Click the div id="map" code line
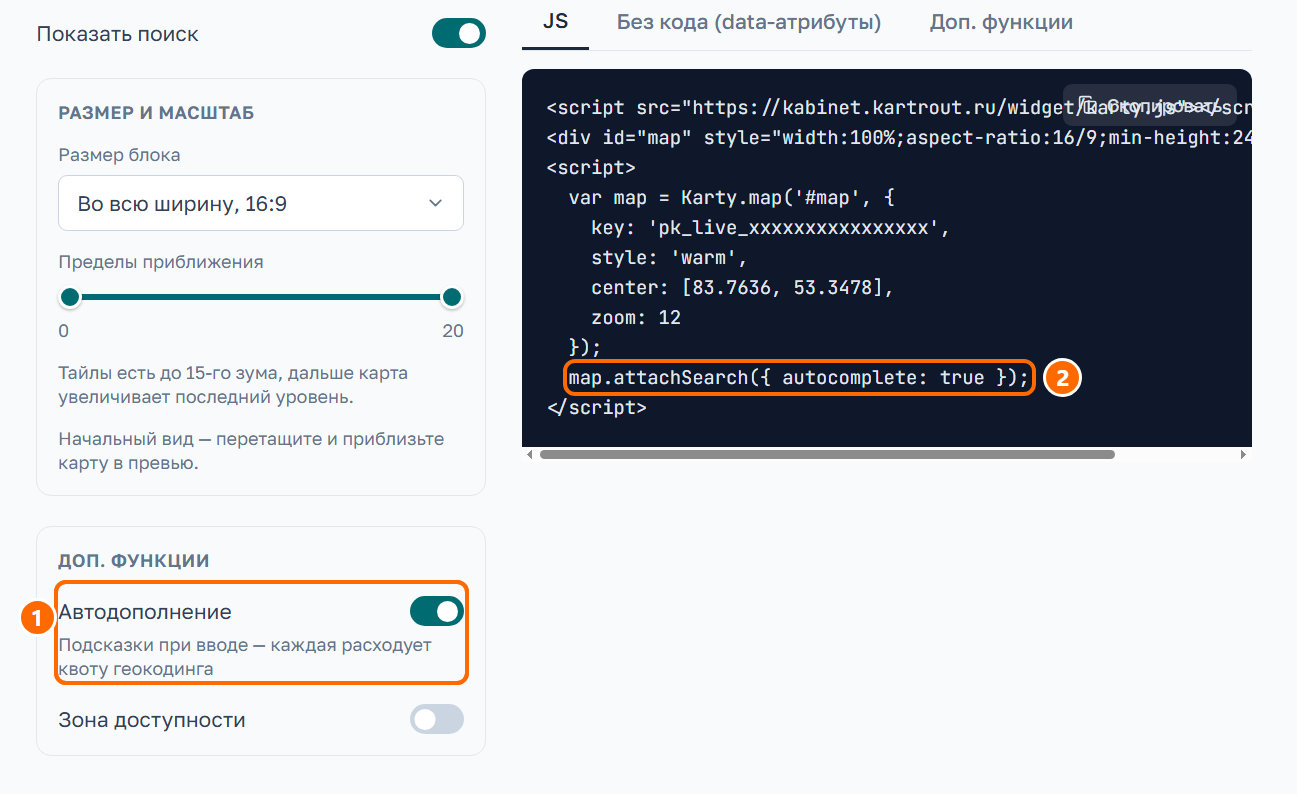Viewport: 1297px width, 794px height. [x=899, y=138]
